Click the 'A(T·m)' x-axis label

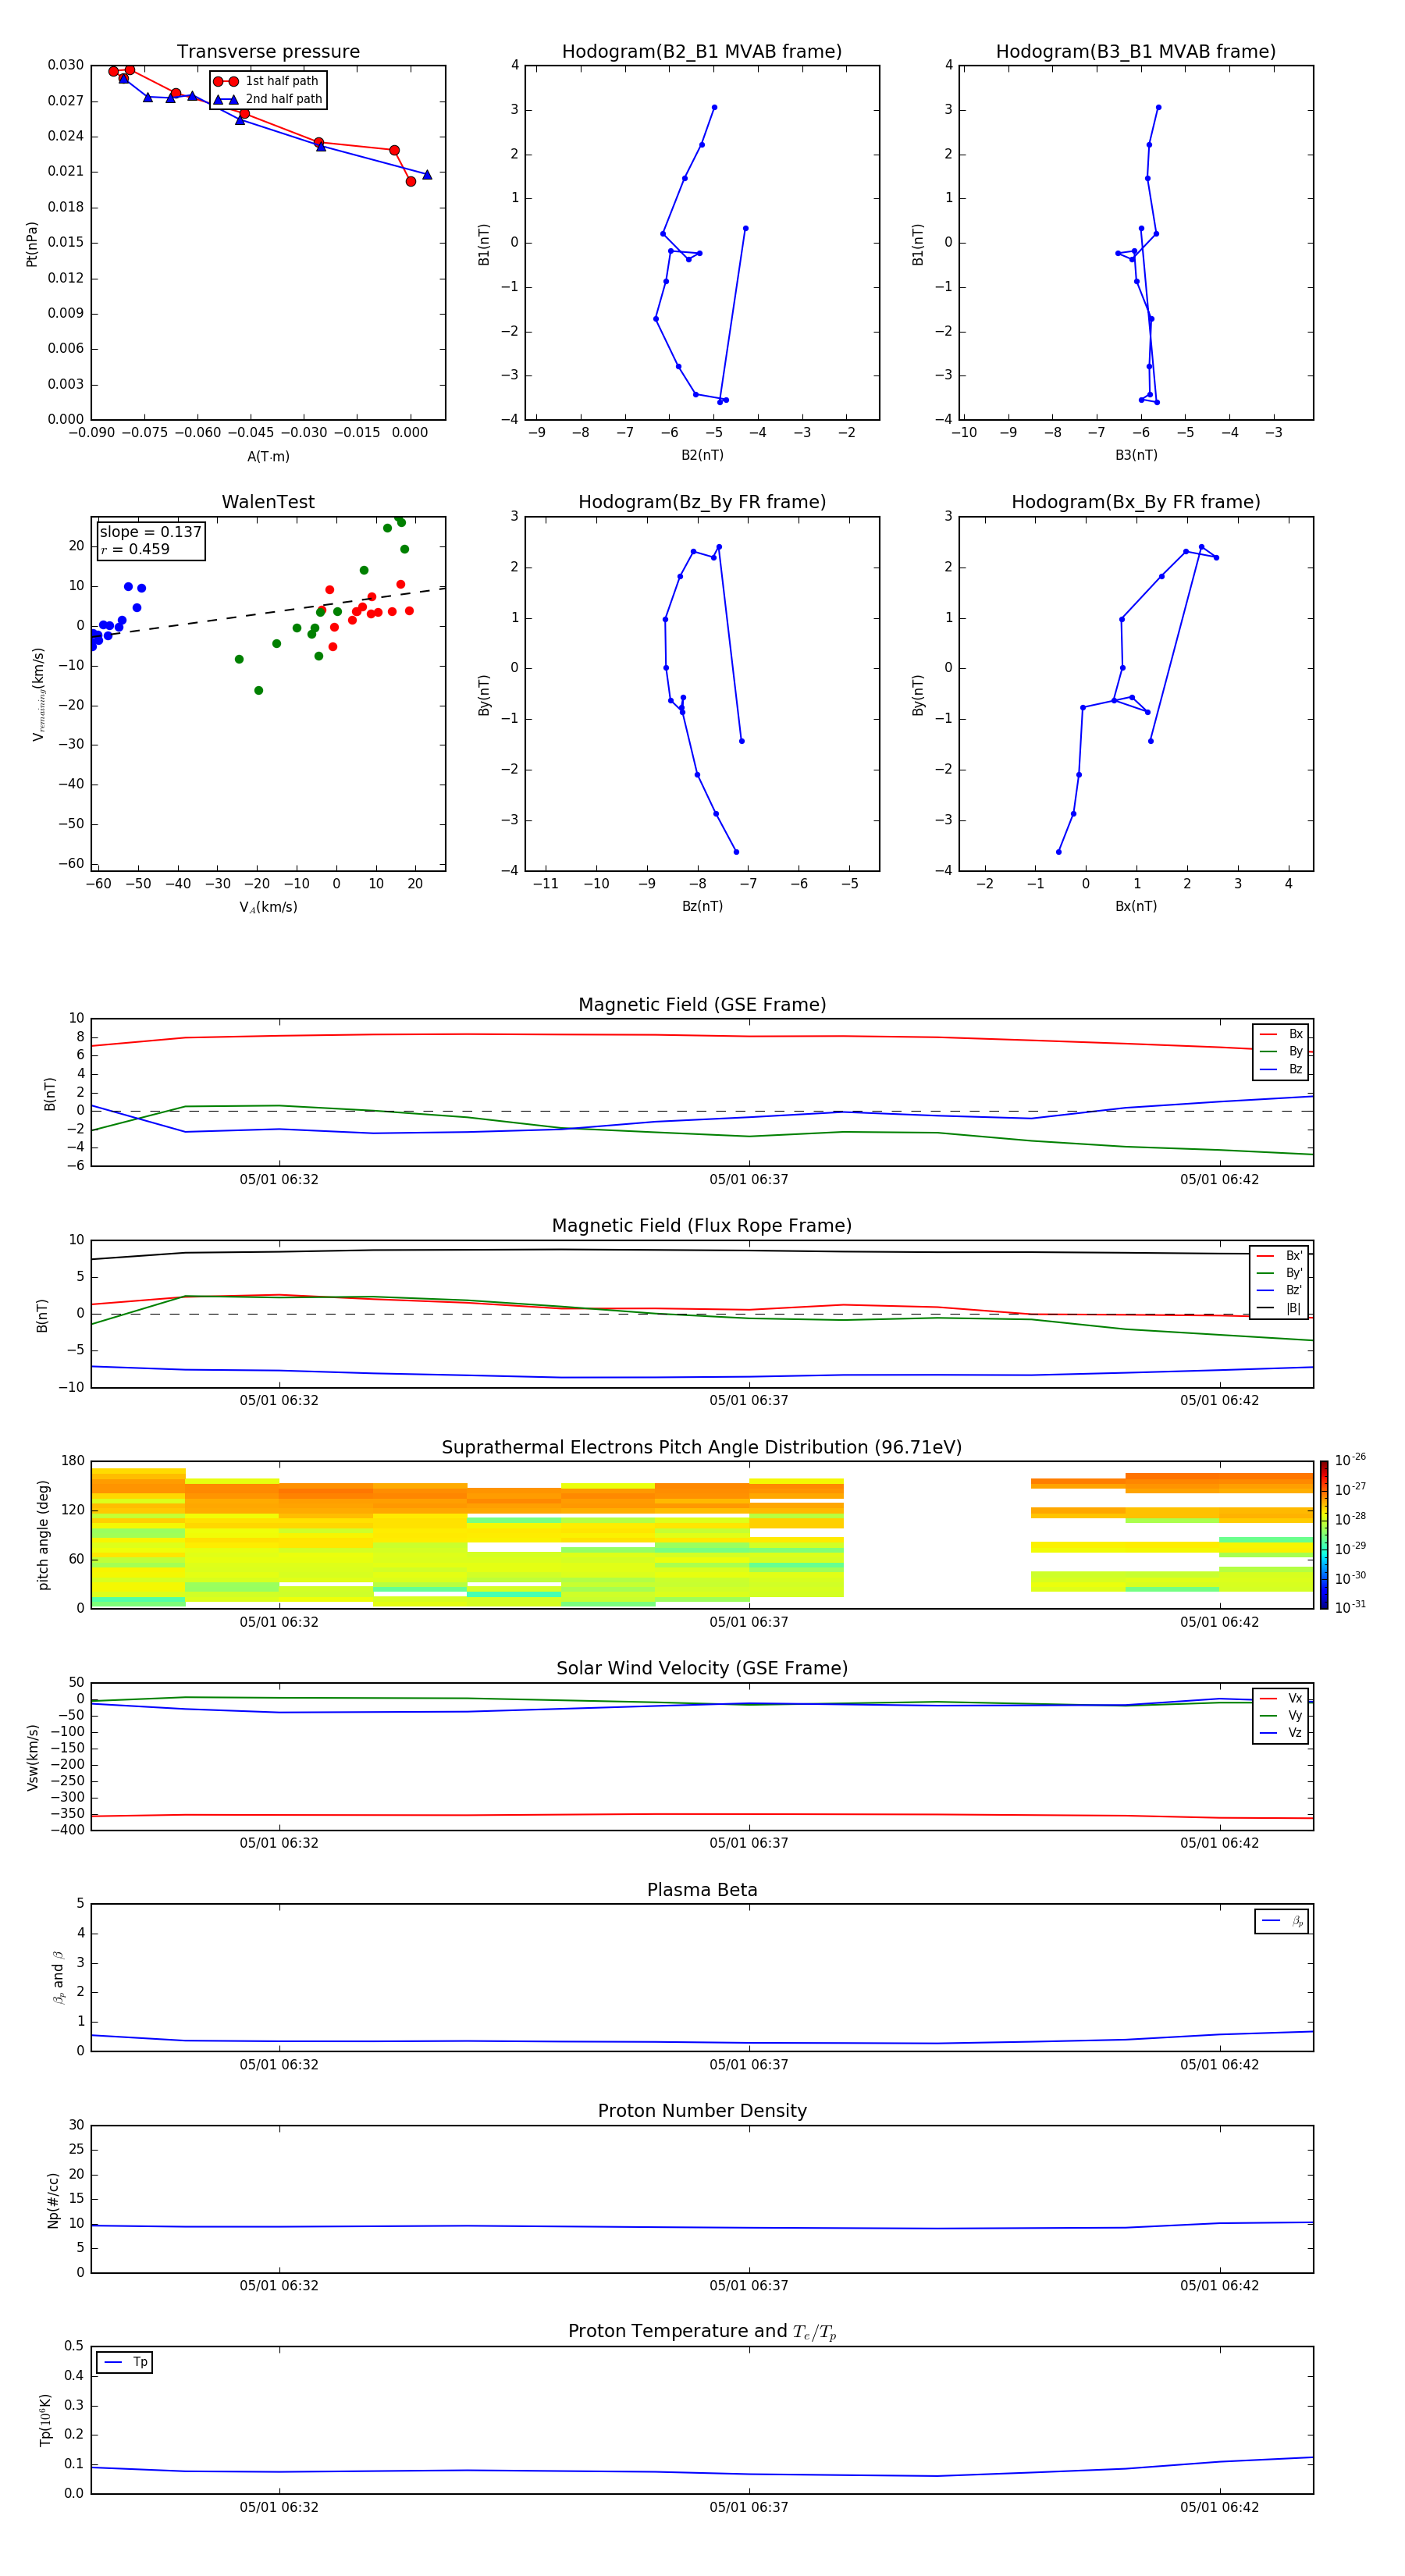pyautogui.click(x=268, y=456)
